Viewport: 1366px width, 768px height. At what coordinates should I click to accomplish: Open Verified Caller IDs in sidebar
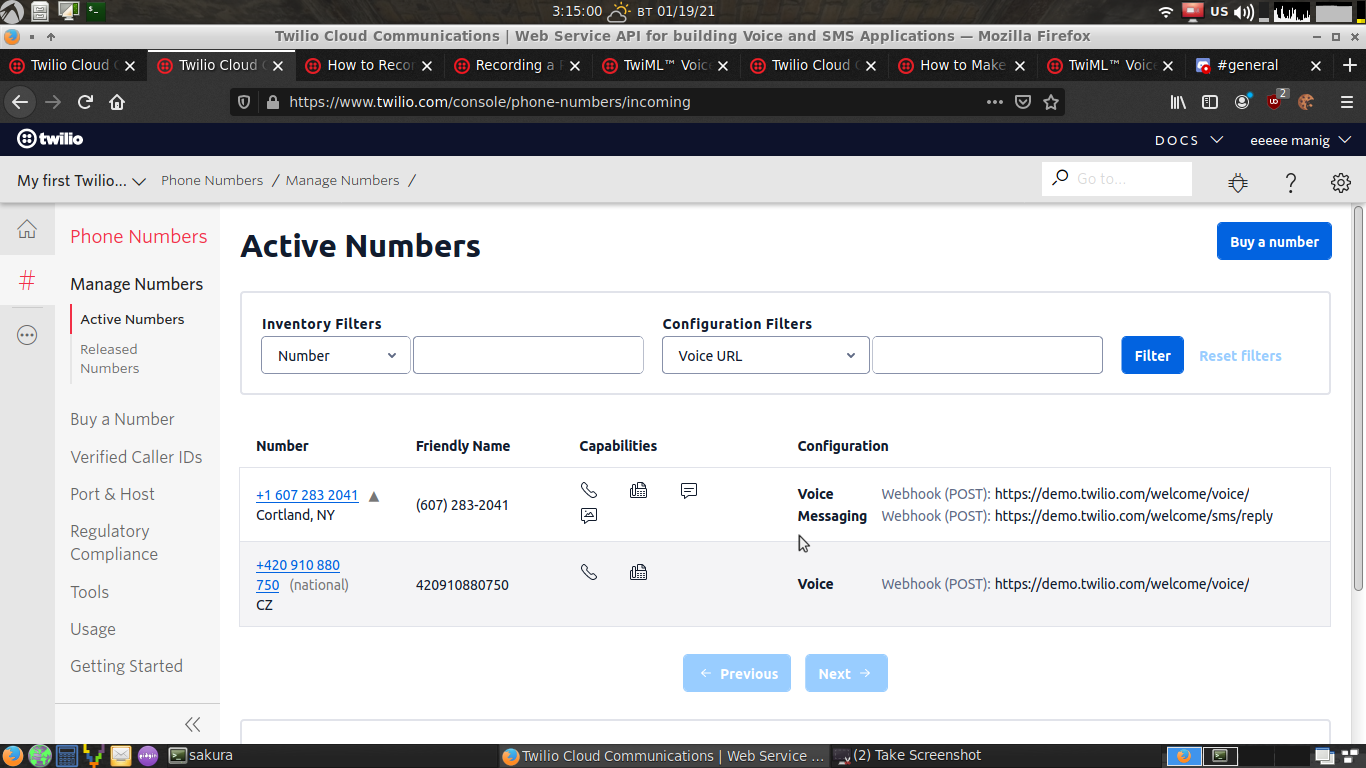[x=136, y=457]
